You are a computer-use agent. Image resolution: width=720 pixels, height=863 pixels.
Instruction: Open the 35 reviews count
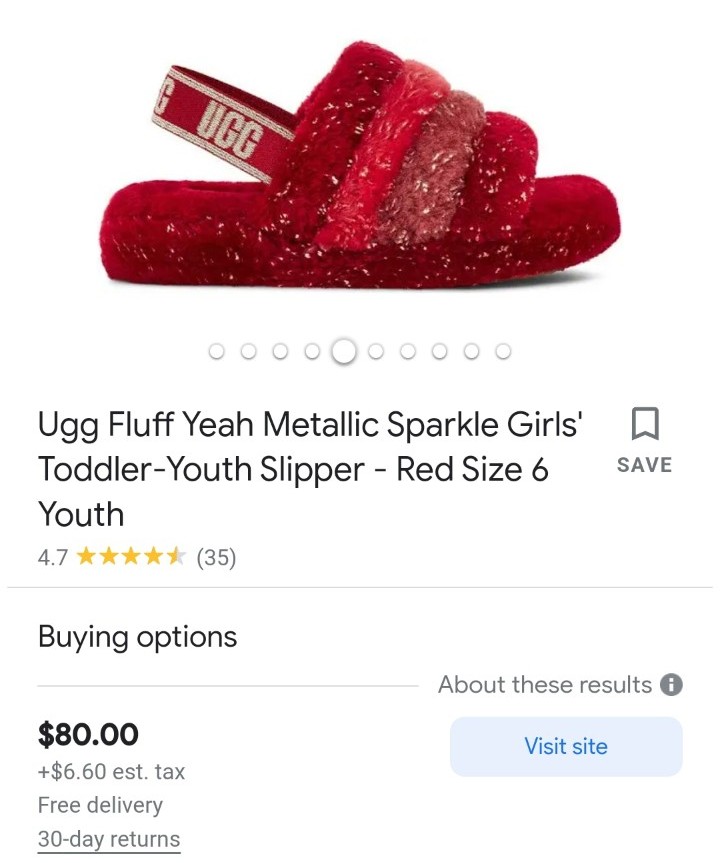pyautogui.click(x=216, y=557)
